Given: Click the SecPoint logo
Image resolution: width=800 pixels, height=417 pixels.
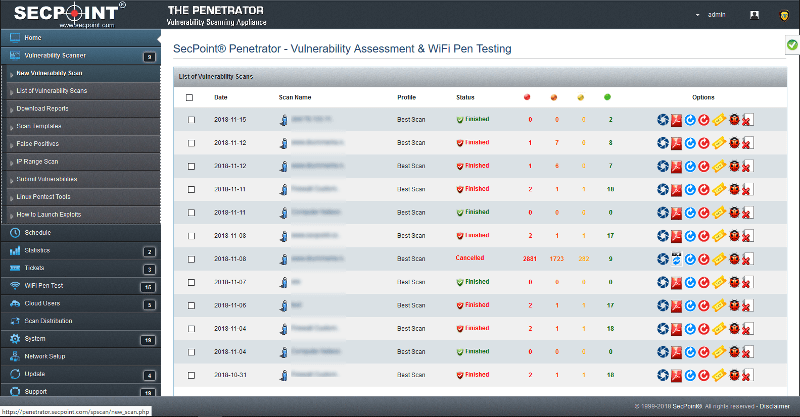Looking at the screenshot, I should click(68, 15).
